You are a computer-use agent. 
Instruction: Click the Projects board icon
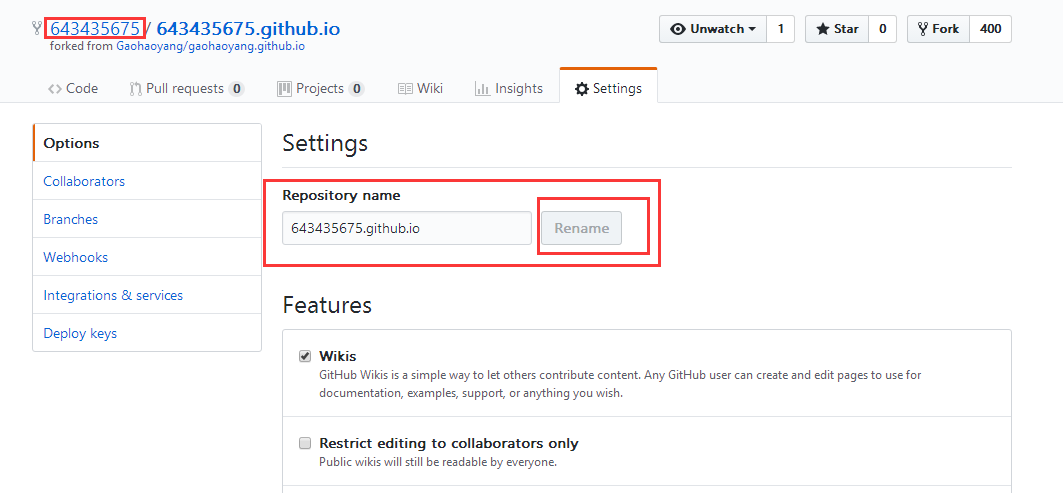(x=284, y=89)
